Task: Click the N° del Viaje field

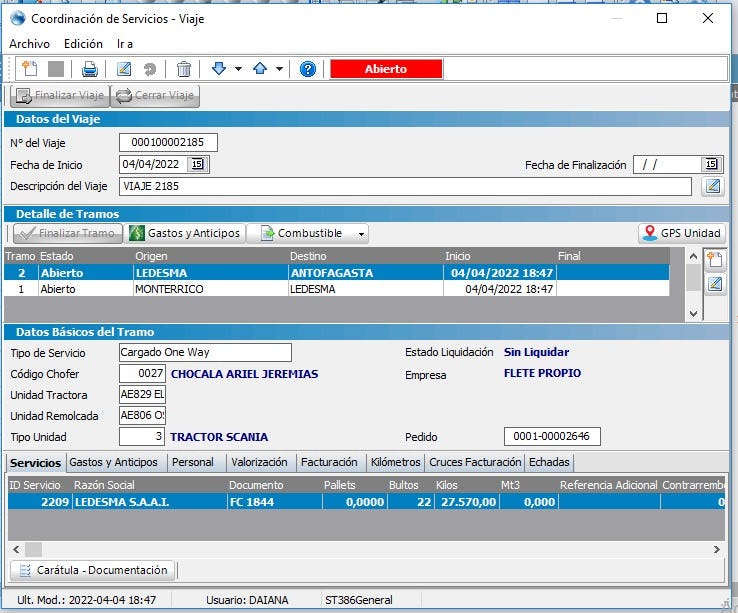Action: point(168,142)
